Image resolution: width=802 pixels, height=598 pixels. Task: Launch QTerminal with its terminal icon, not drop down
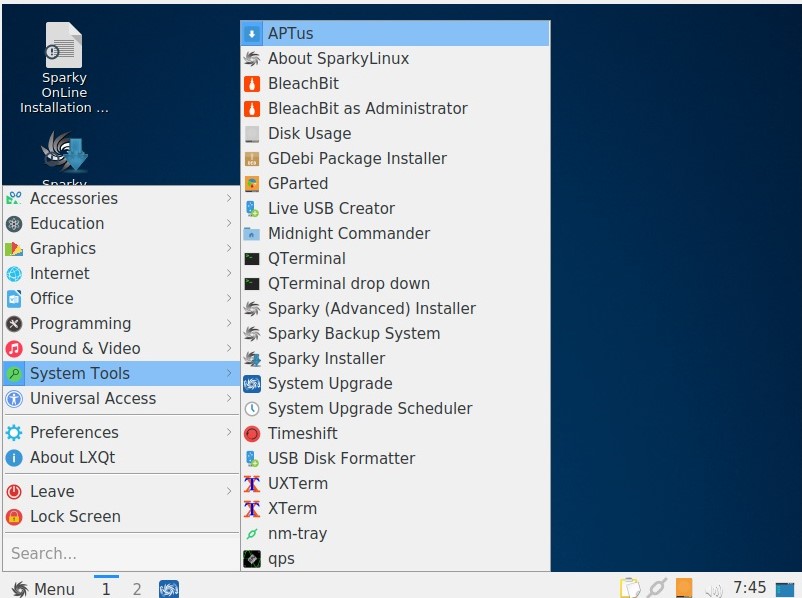tap(252, 259)
